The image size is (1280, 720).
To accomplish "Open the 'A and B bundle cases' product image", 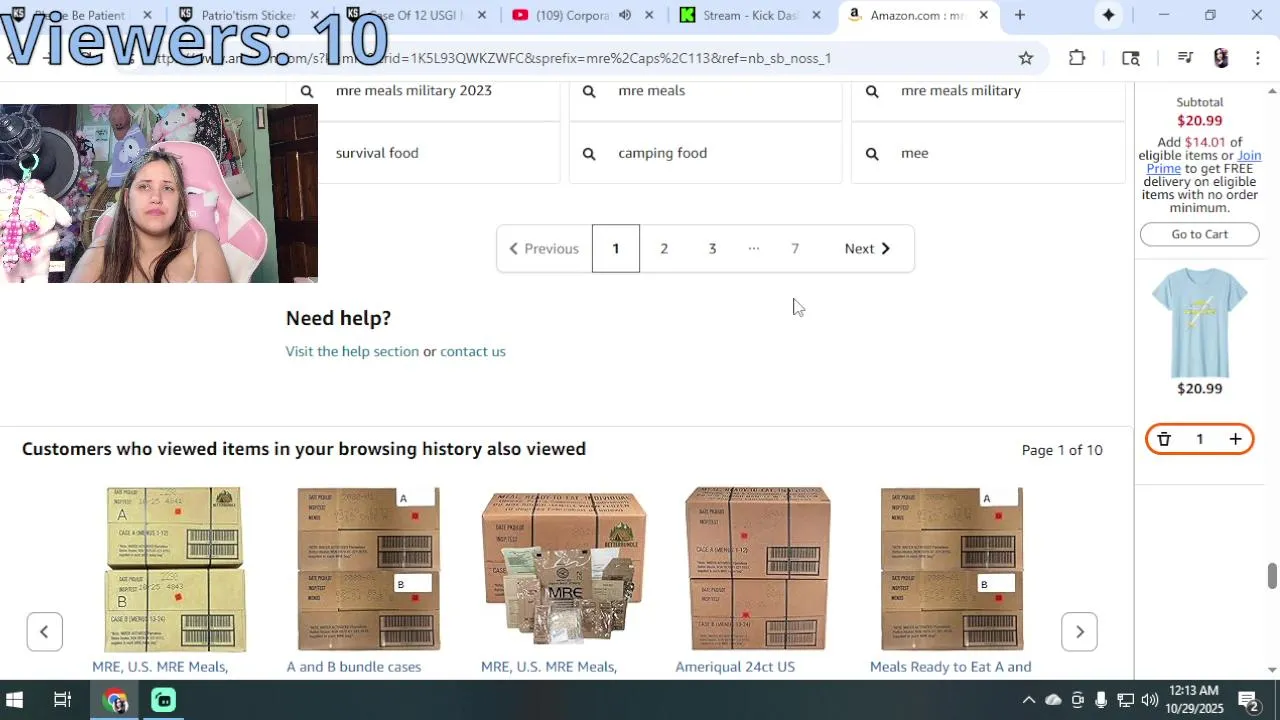I will [x=368, y=569].
